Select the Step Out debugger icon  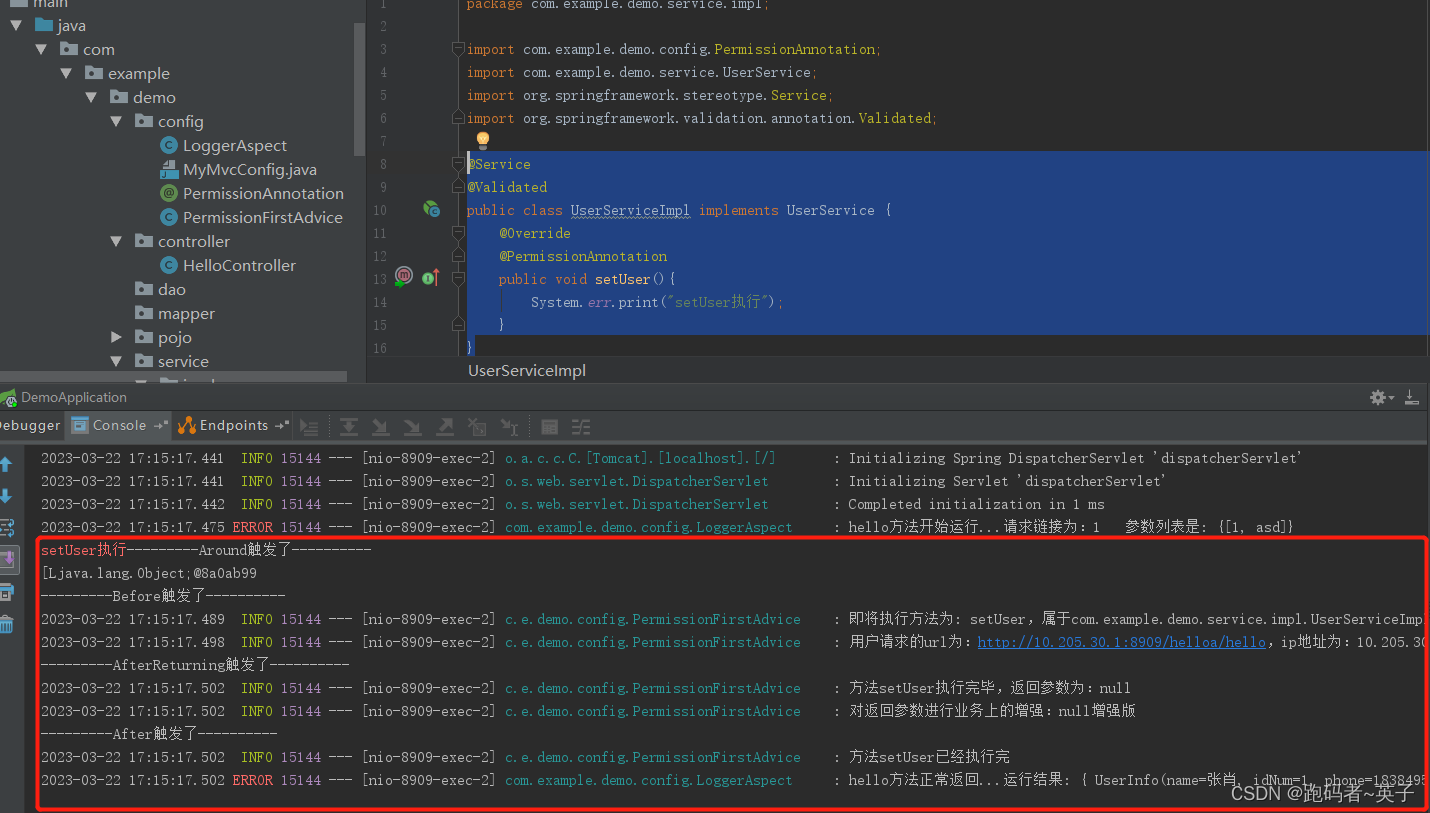pyautogui.click(x=445, y=426)
